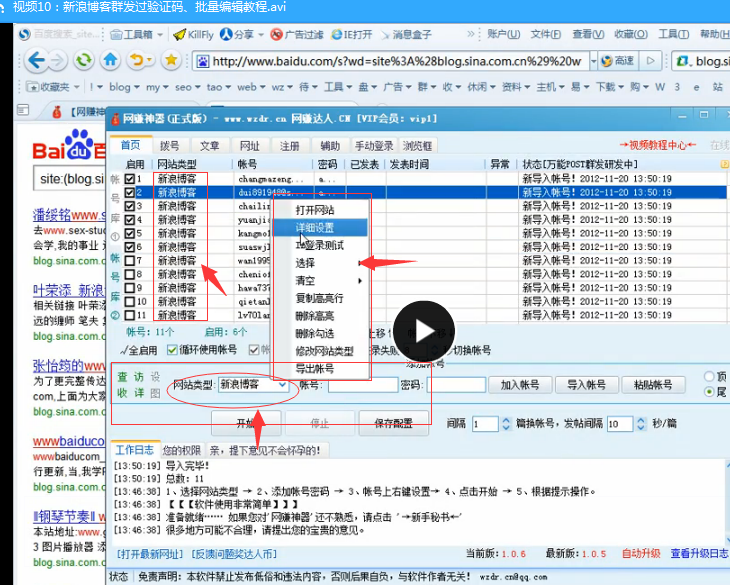Toggle 循环使用帐号 checkbox

click(173, 351)
